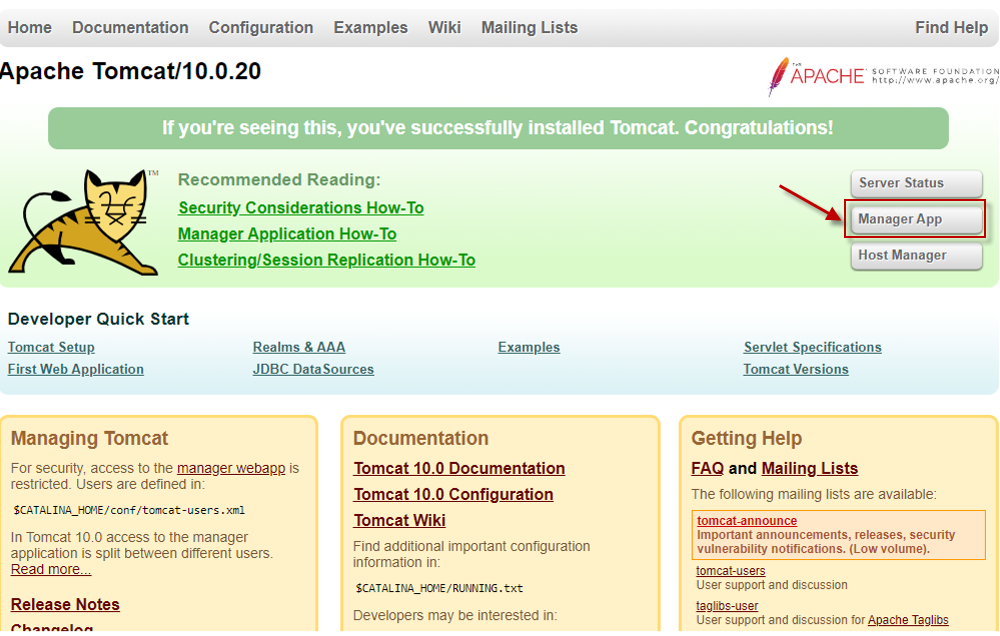Open the Realms & AAA link

[299, 347]
